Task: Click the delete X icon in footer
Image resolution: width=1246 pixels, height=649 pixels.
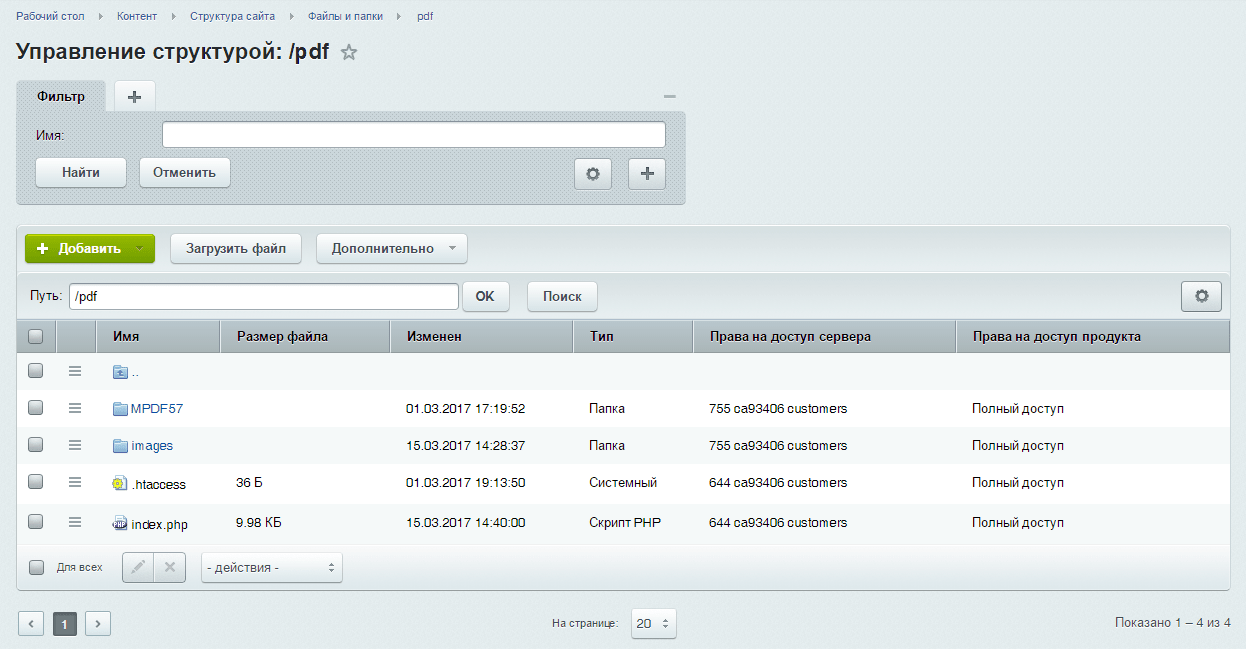Action: tap(169, 567)
